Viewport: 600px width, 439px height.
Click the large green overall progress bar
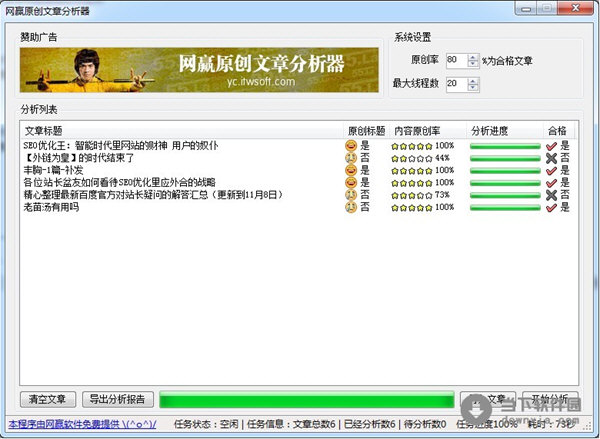307,400
